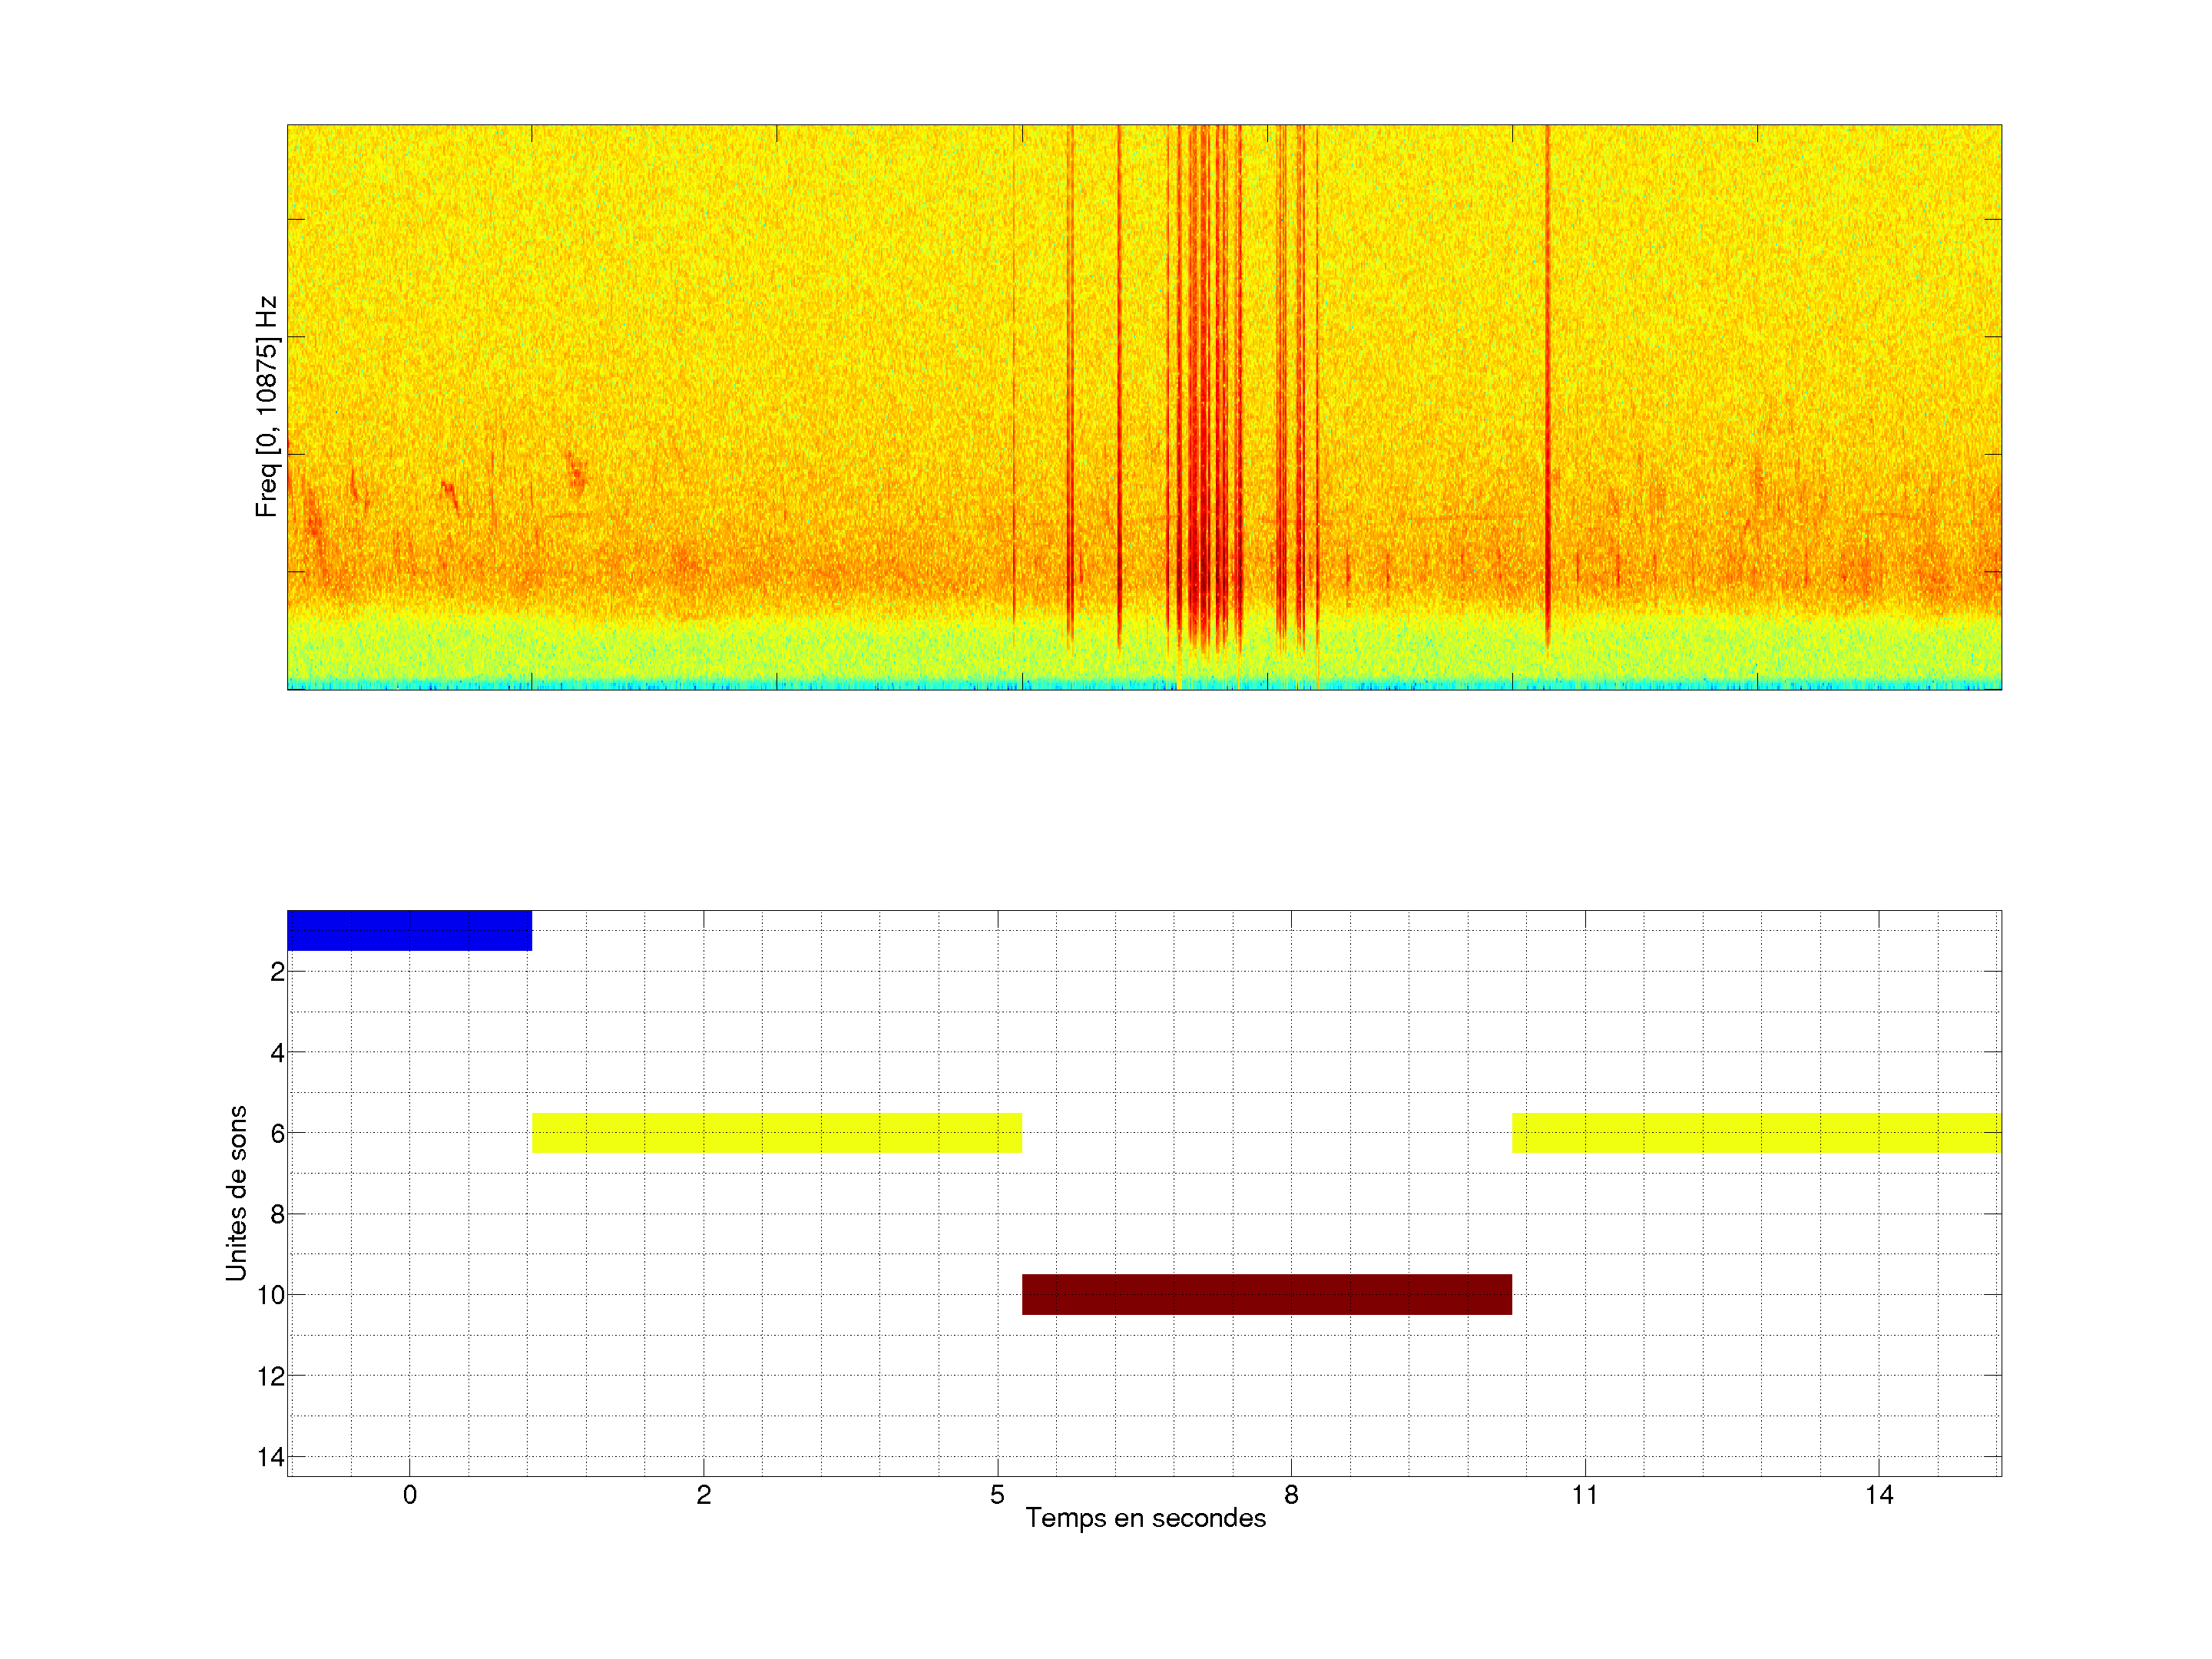Select the right yellow bar at unit 6
This screenshot has height=1659, width=2212.
(1755, 1132)
